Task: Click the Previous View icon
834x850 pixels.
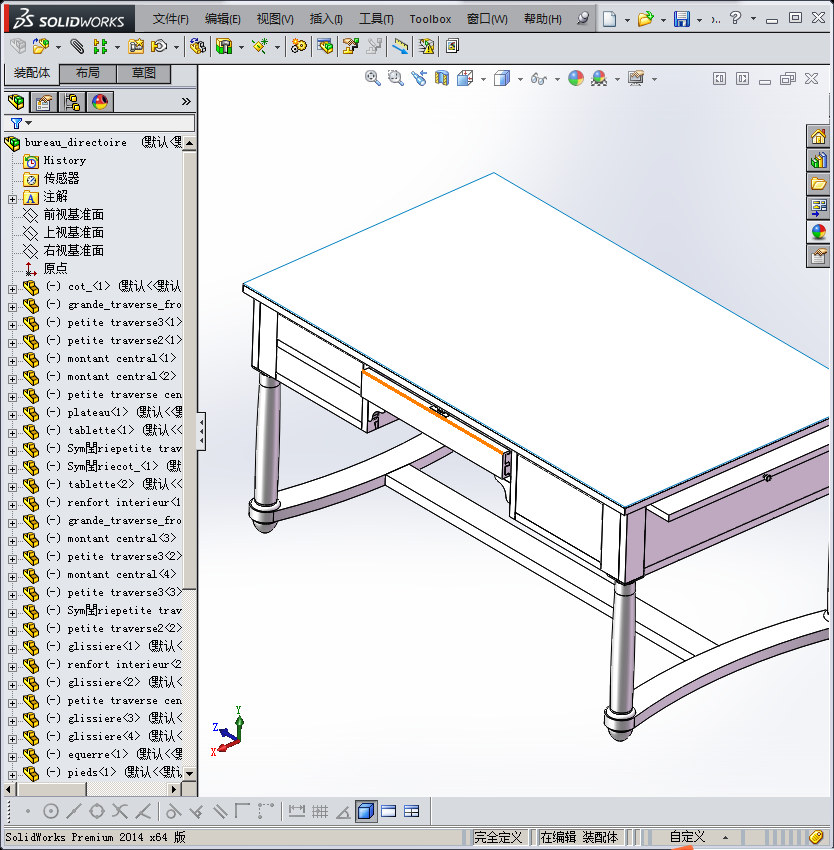Action: pos(419,79)
